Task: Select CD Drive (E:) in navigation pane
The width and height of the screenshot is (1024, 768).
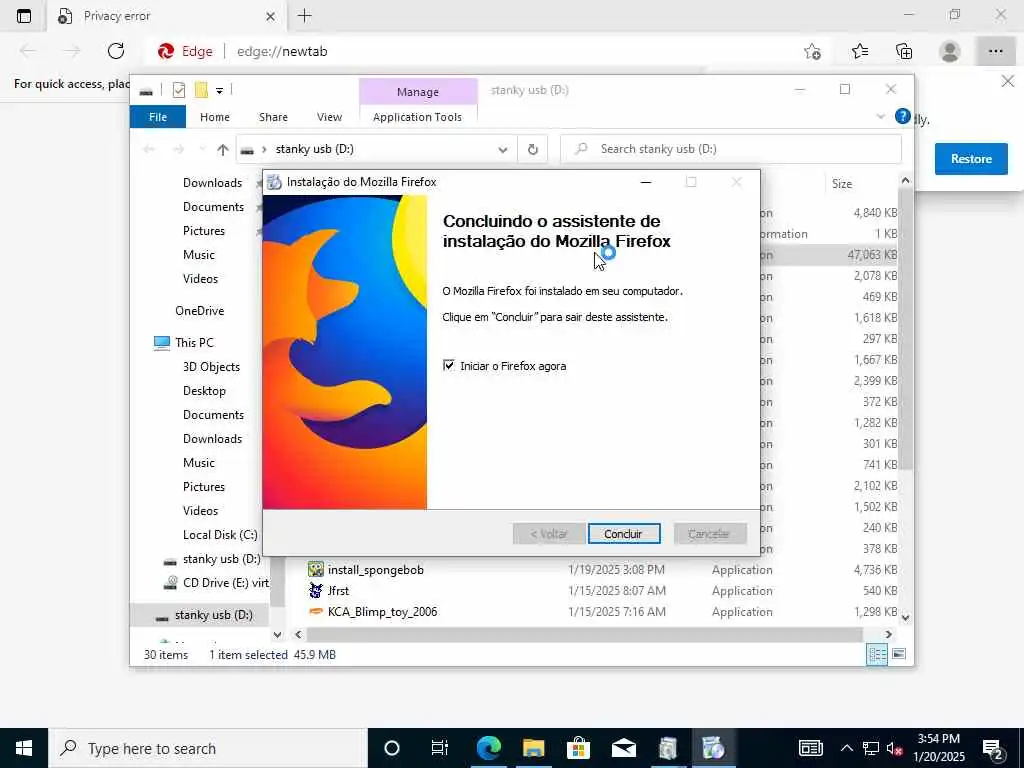Action: [216, 583]
